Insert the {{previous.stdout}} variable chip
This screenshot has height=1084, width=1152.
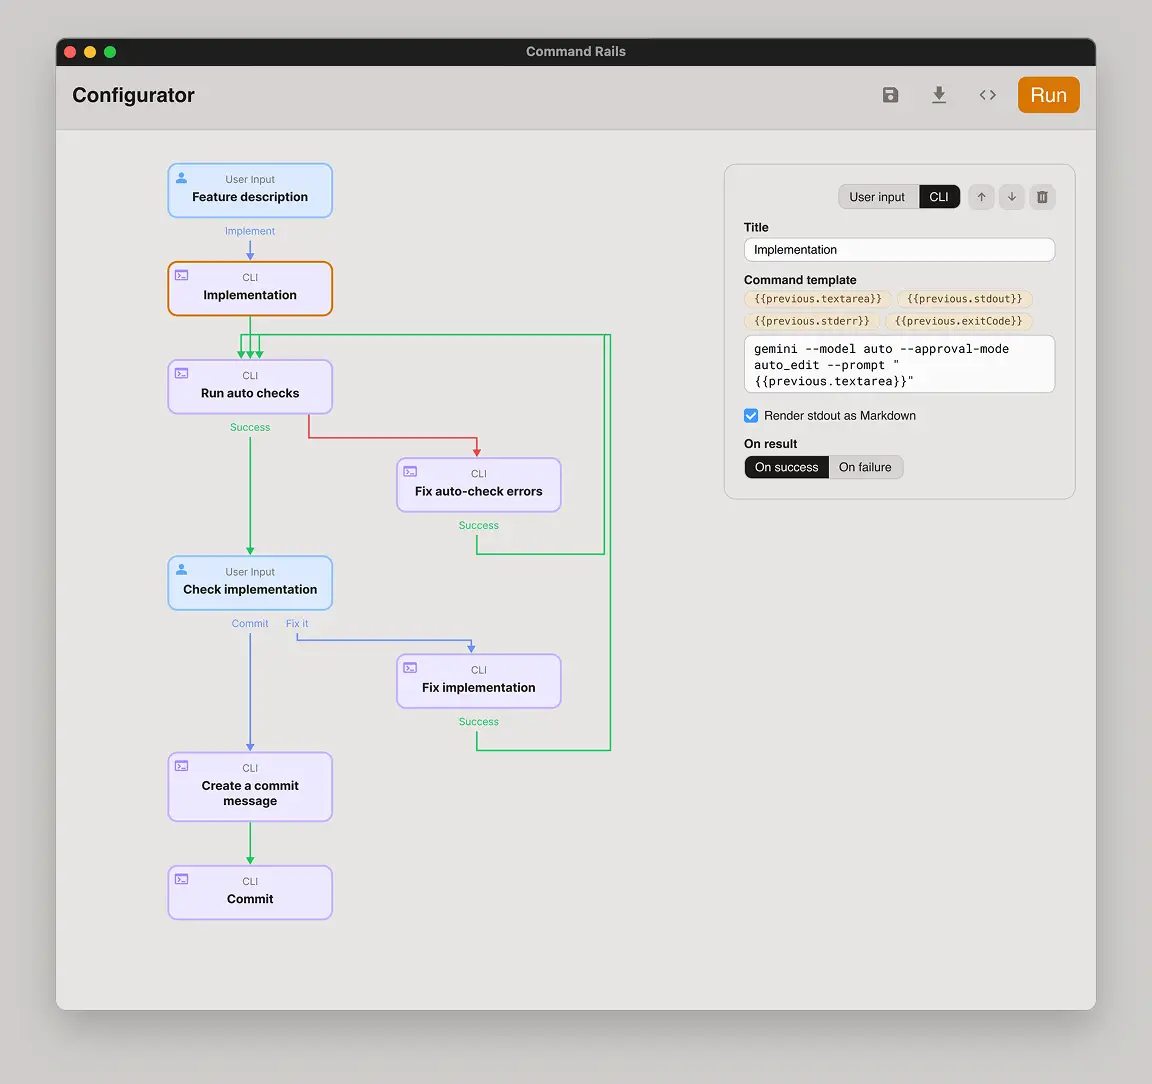[x=964, y=299]
